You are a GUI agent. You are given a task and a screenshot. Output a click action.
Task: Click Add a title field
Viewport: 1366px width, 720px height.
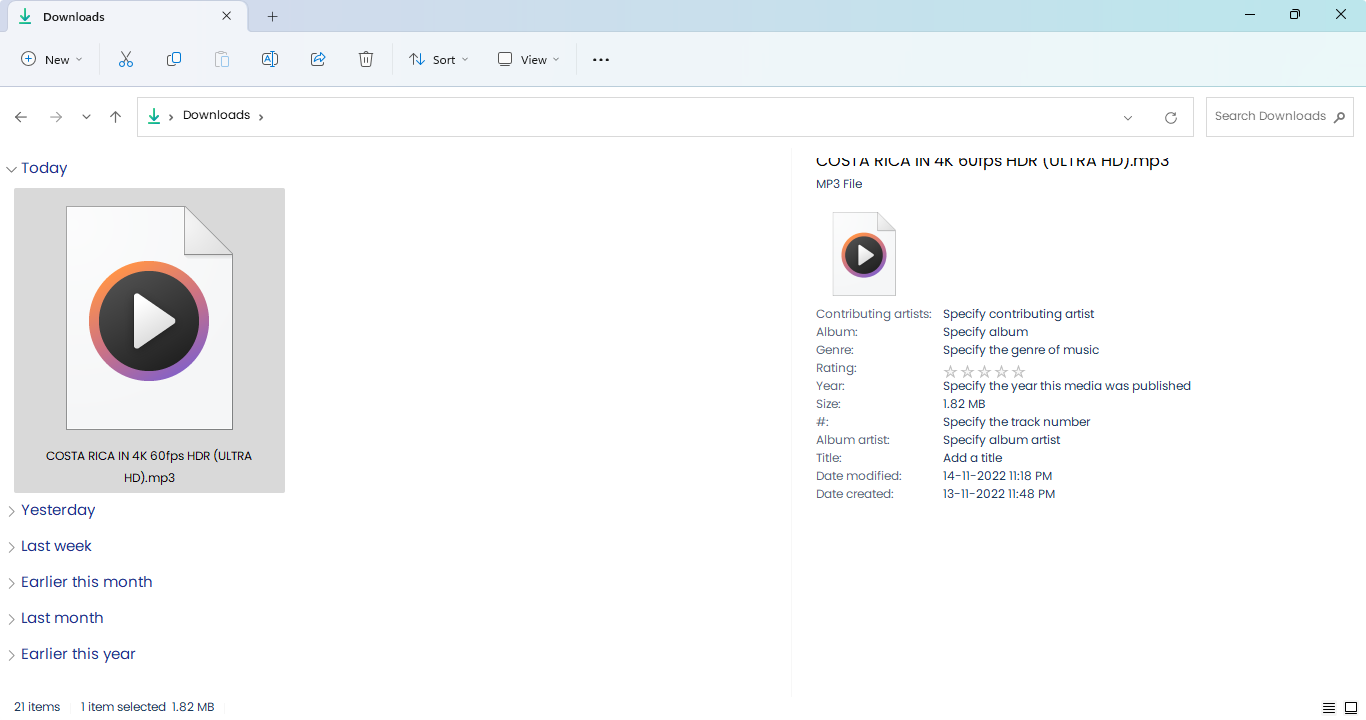pos(972,457)
